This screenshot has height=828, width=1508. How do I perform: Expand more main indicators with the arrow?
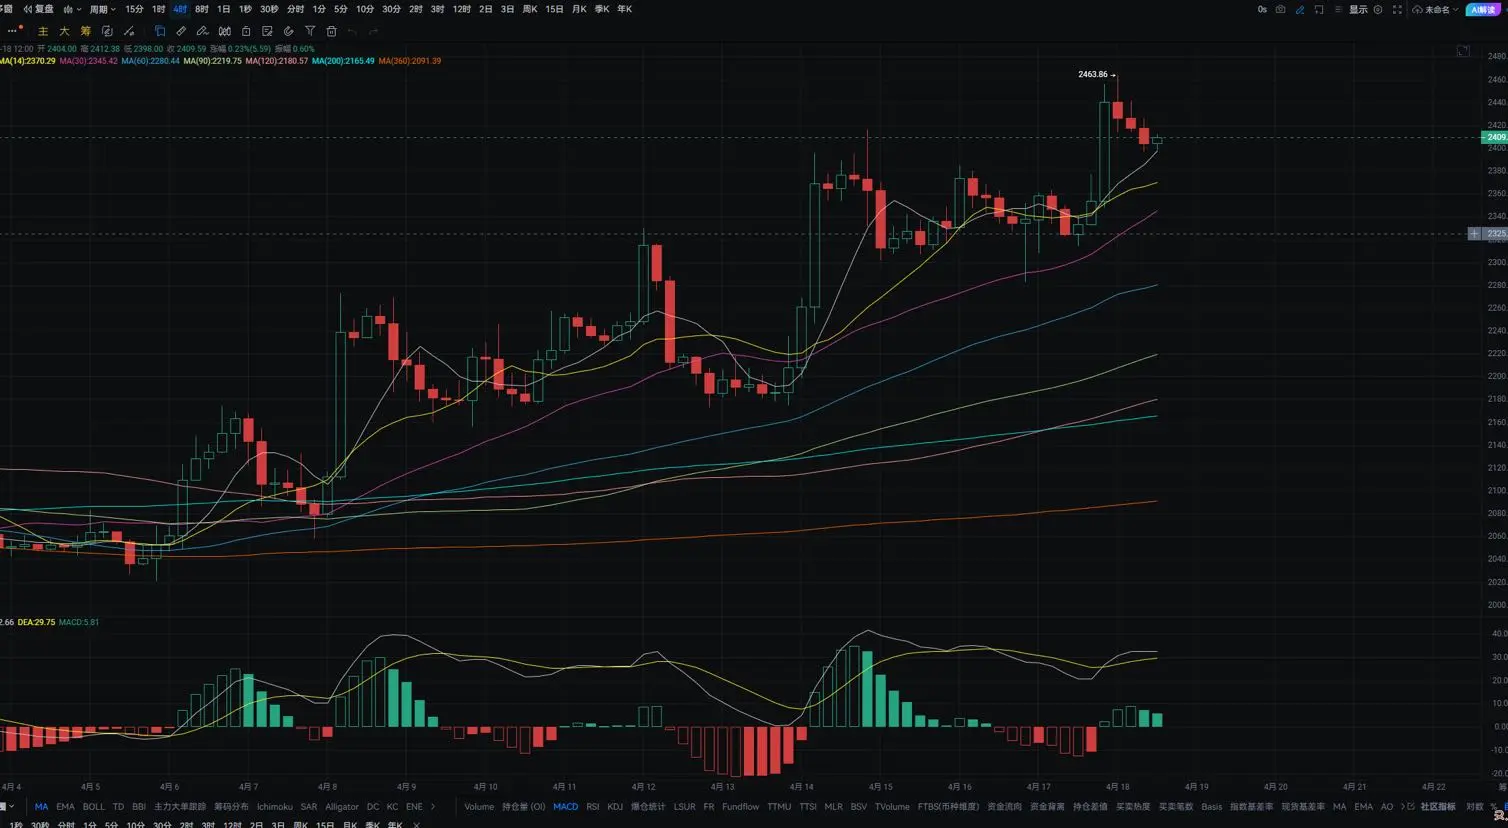pyautogui.click(x=433, y=807)
